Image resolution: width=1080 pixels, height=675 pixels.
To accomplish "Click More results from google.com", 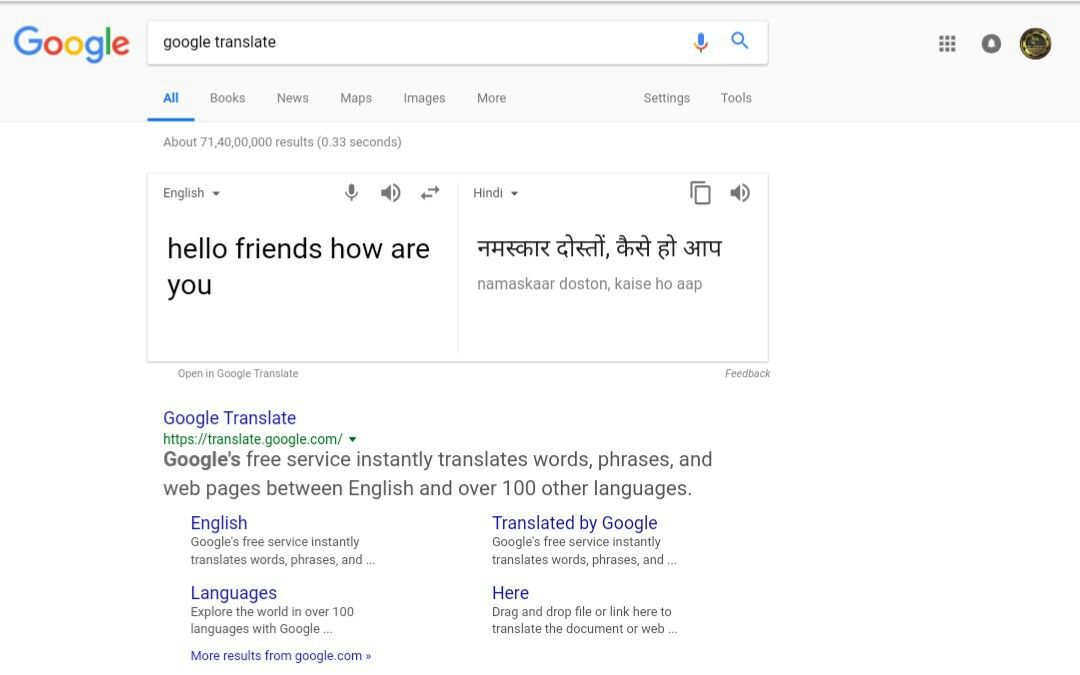I will [x=281, y=656].
